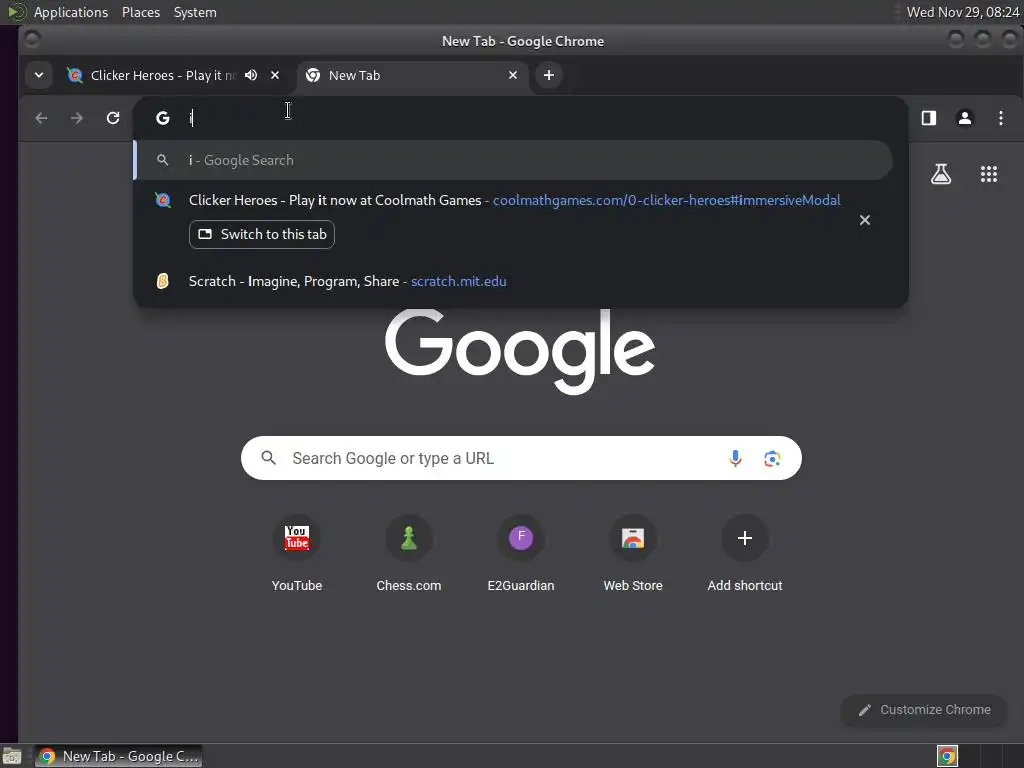This screenshot has width=1024, height=768.
Task: Open the Chess.com shortcut
Action: [x=409, y=554]
